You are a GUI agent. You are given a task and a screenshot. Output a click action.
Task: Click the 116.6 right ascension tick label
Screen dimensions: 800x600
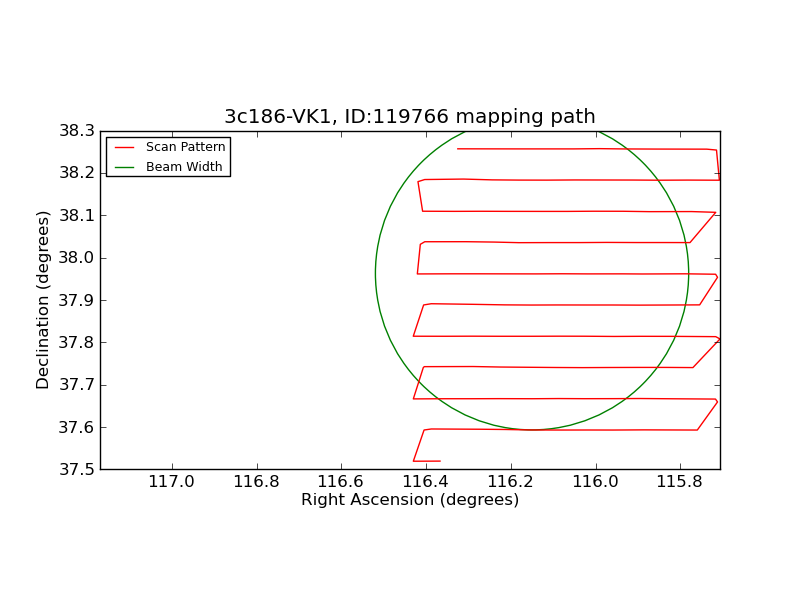(341, 482)
